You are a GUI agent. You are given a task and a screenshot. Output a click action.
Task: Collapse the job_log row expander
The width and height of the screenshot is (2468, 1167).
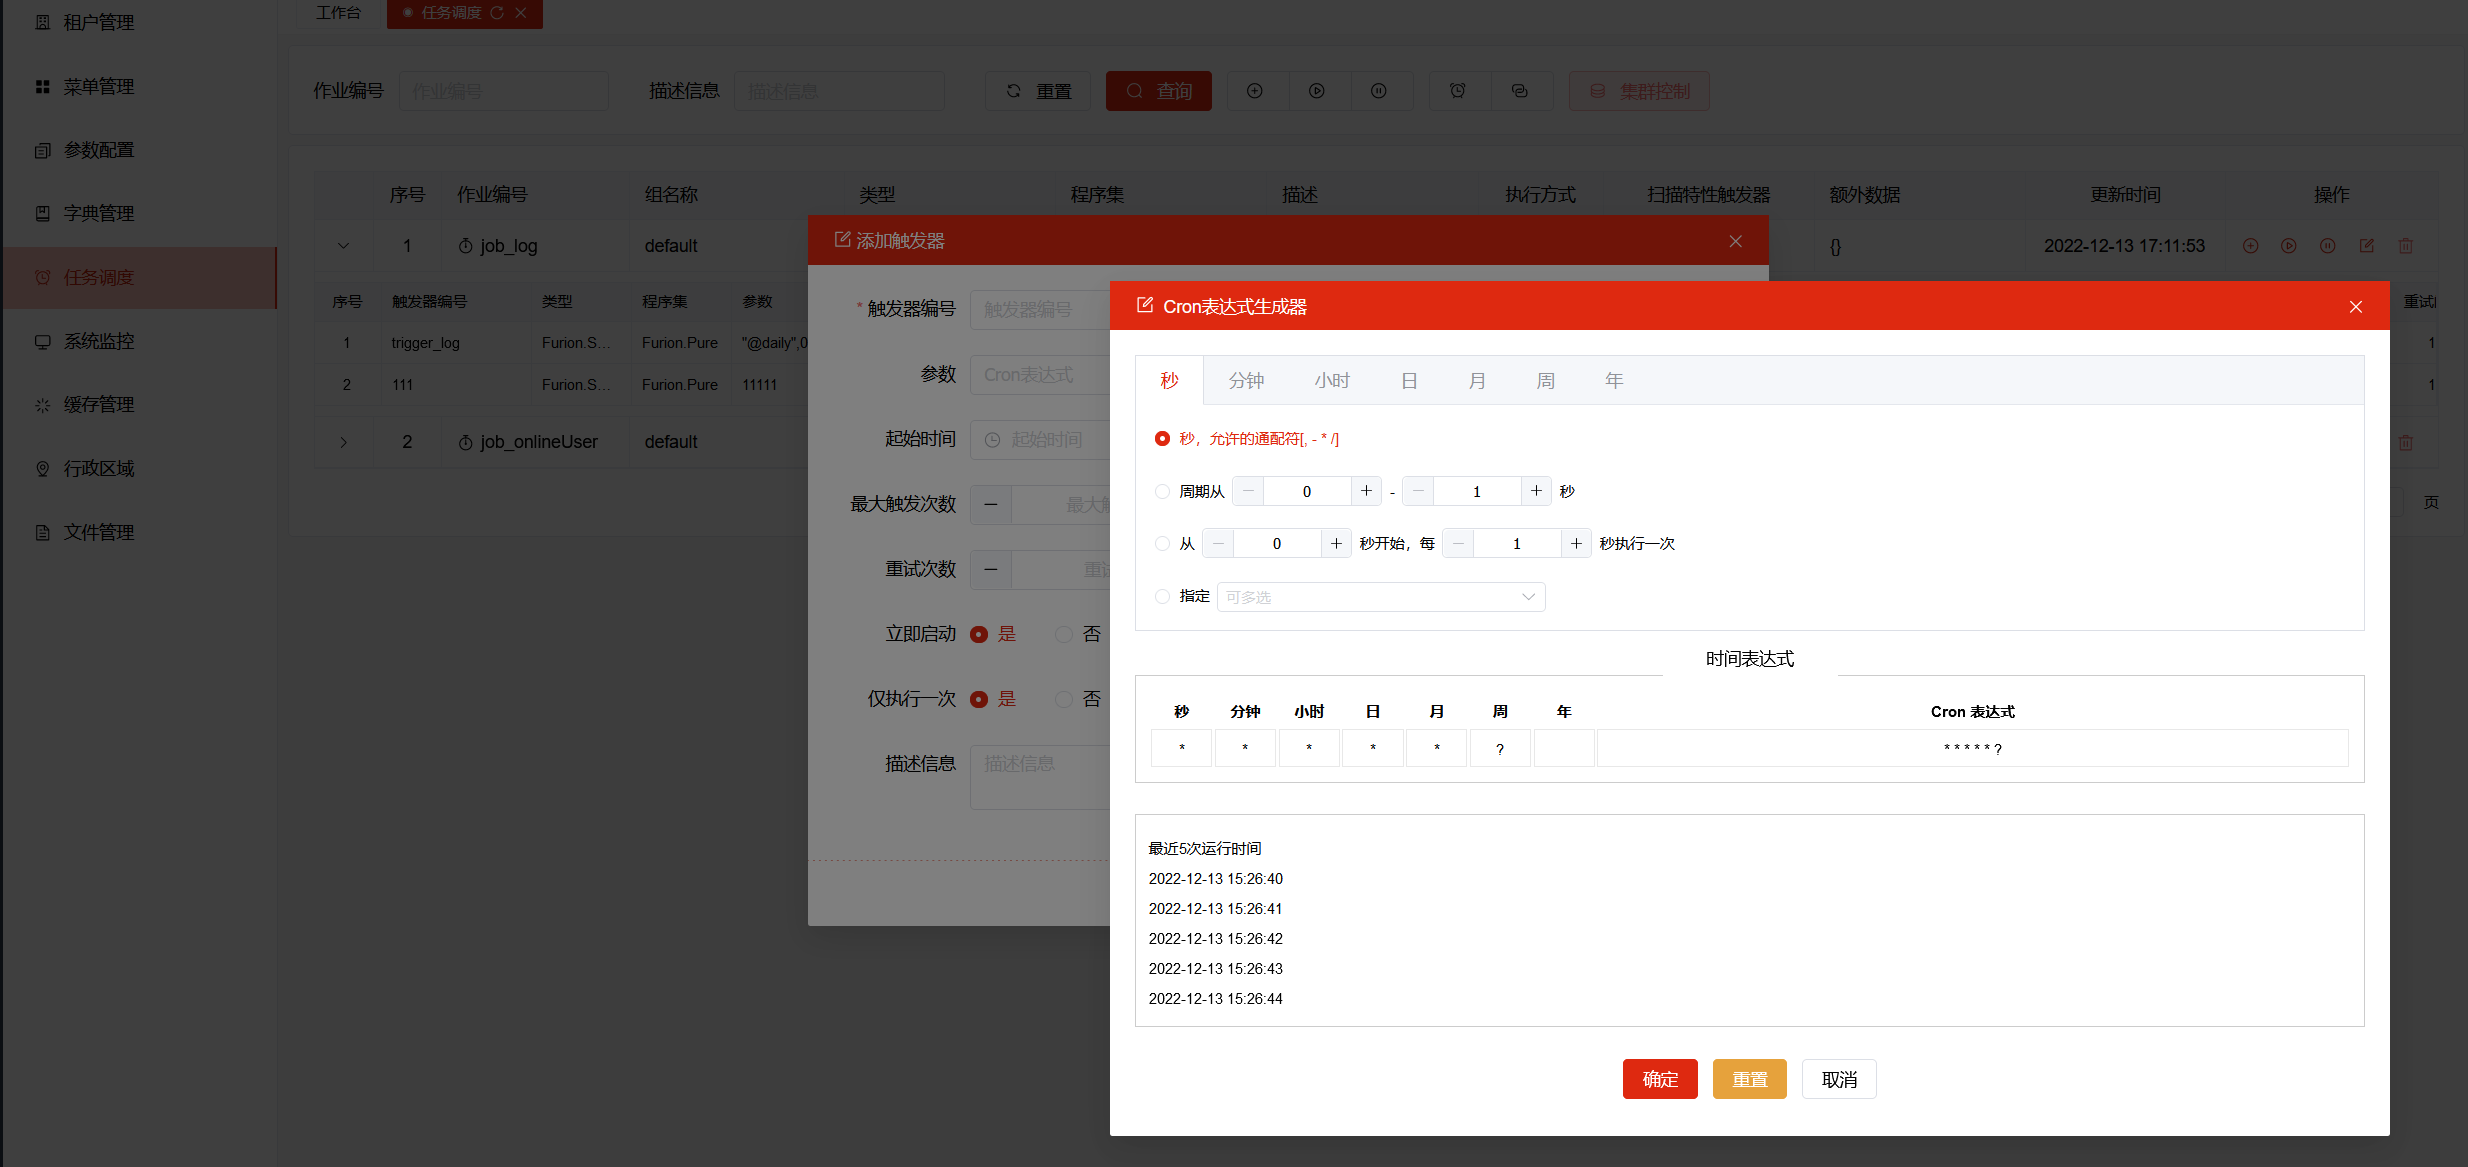click(x=343, y=246)
